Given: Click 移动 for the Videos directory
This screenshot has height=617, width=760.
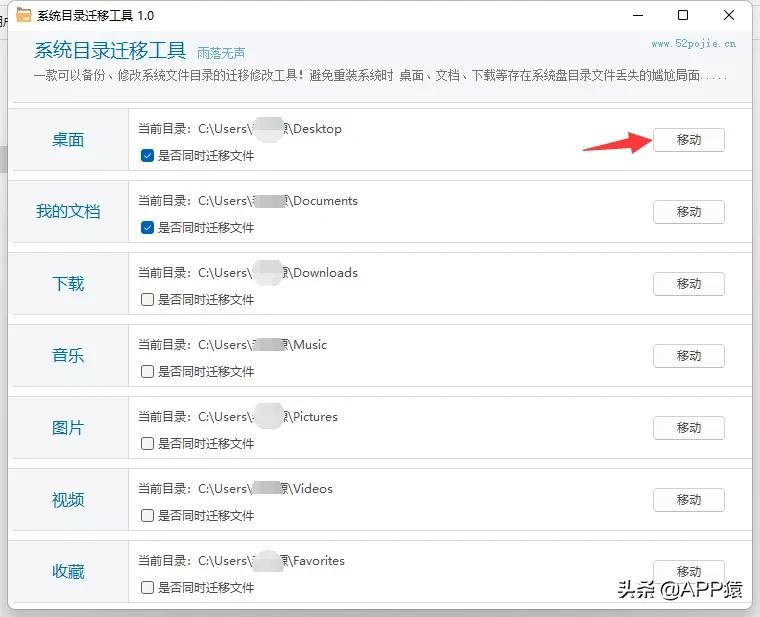Looking at the screenshot, I should (x=688, y=500).
